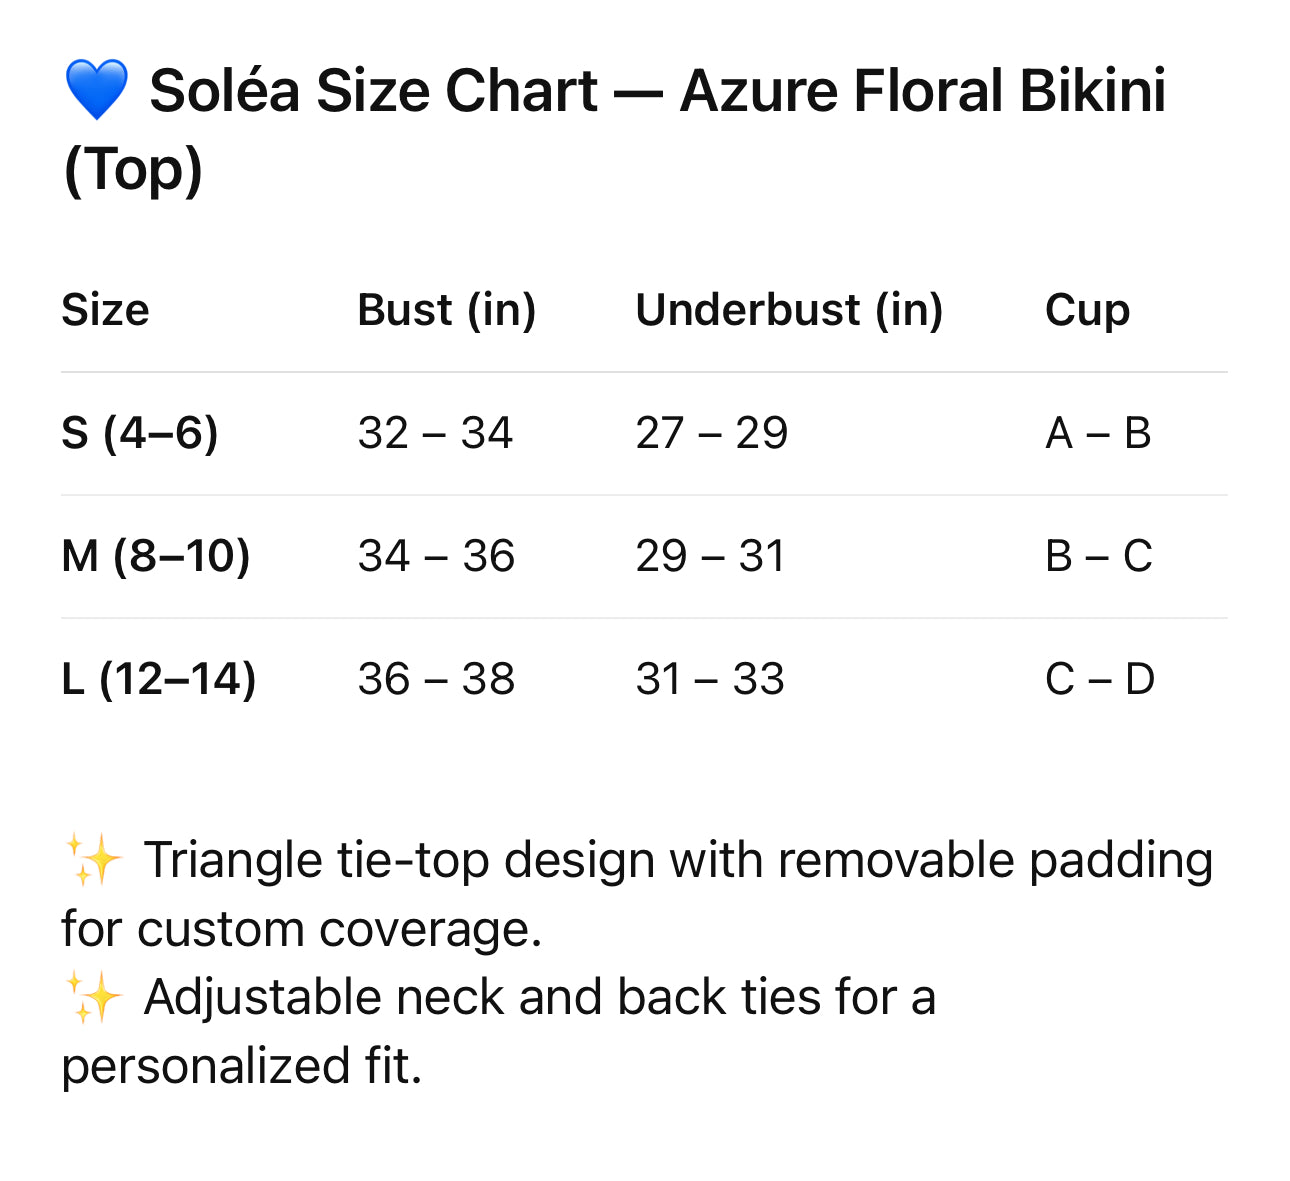
Task: Select the M (8–10) size row label
Action: tap(155, 556)
